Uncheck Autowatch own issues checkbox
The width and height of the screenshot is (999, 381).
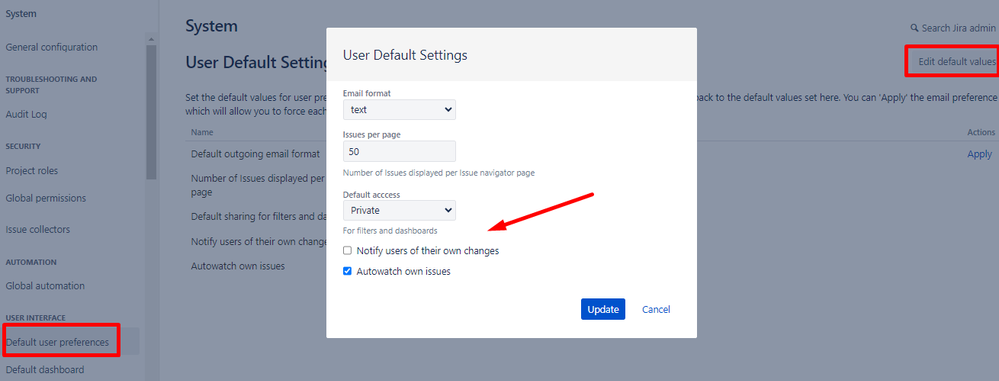tap(347, 271)
